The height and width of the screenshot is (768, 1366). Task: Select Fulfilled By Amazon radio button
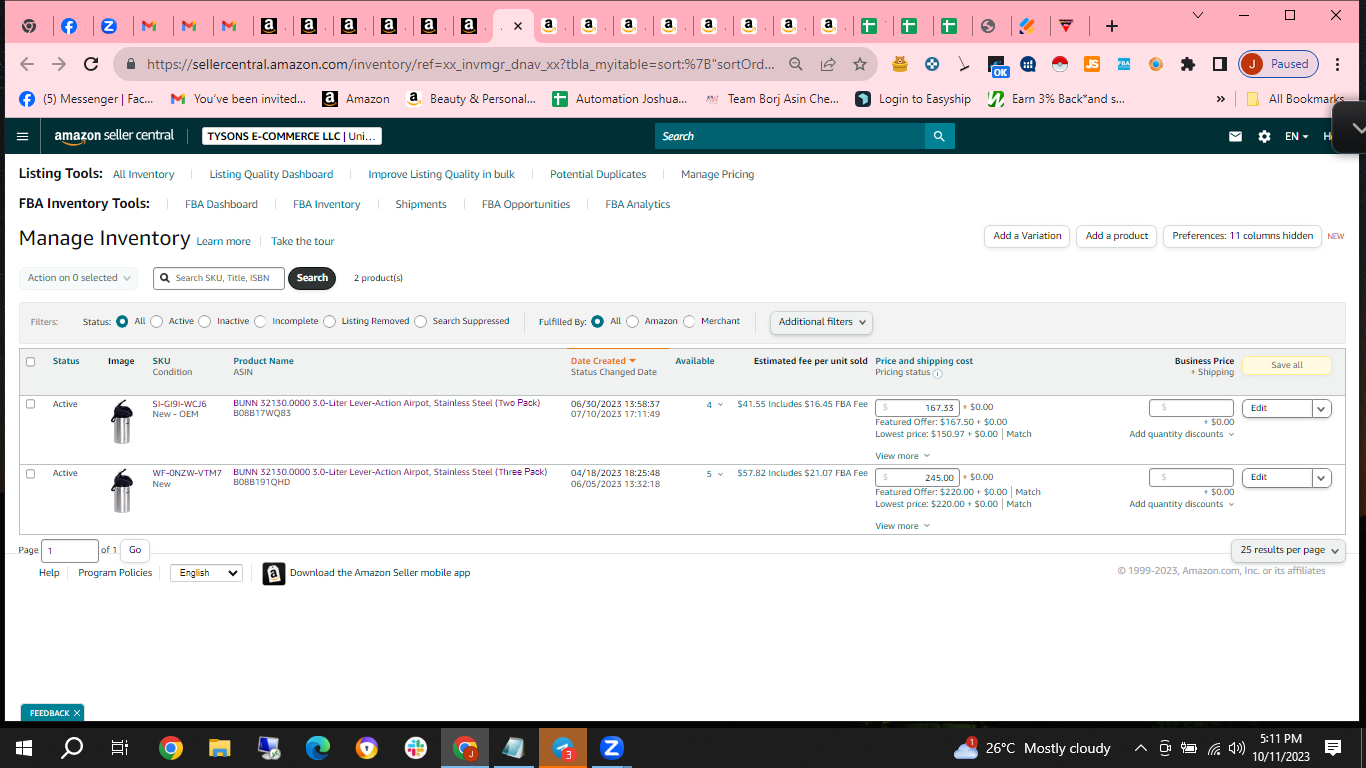coord(632,322)
